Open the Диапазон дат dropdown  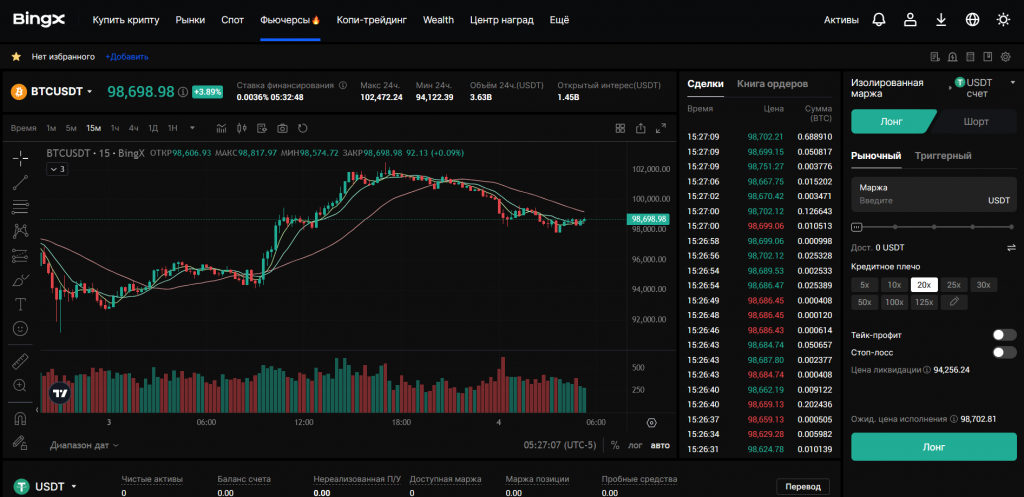pos(84,445)
